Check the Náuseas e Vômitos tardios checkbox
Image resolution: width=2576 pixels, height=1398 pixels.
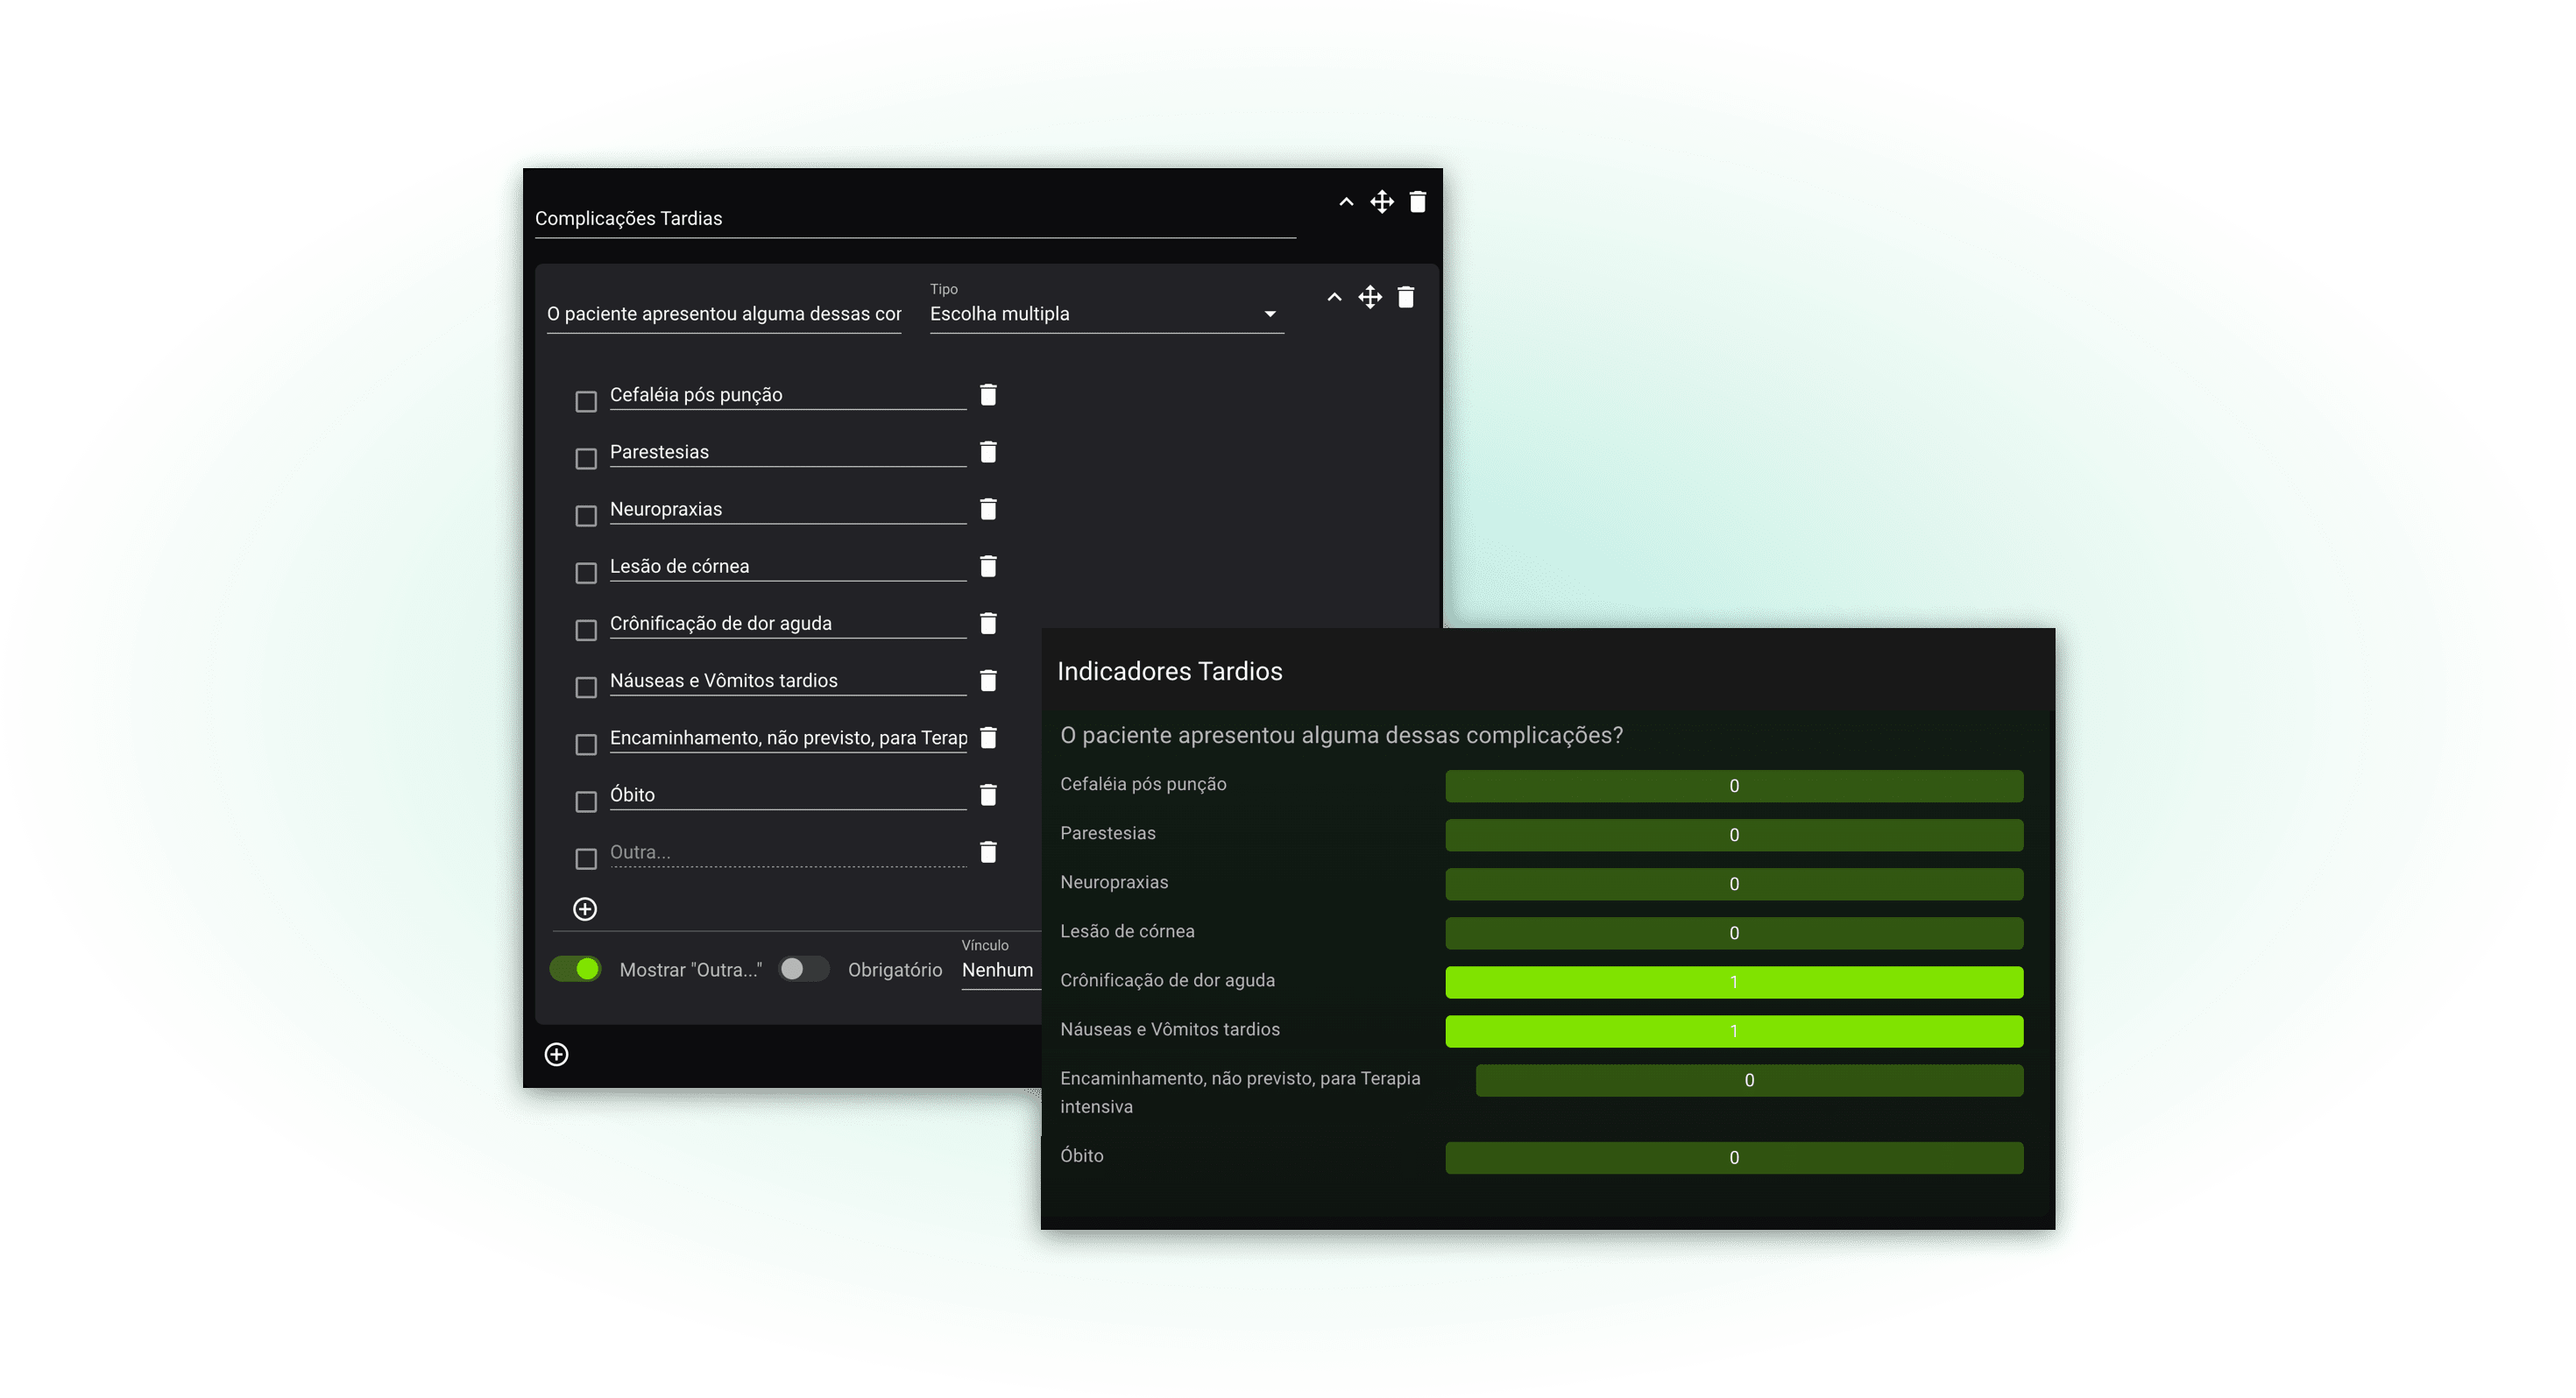(586, 687)
